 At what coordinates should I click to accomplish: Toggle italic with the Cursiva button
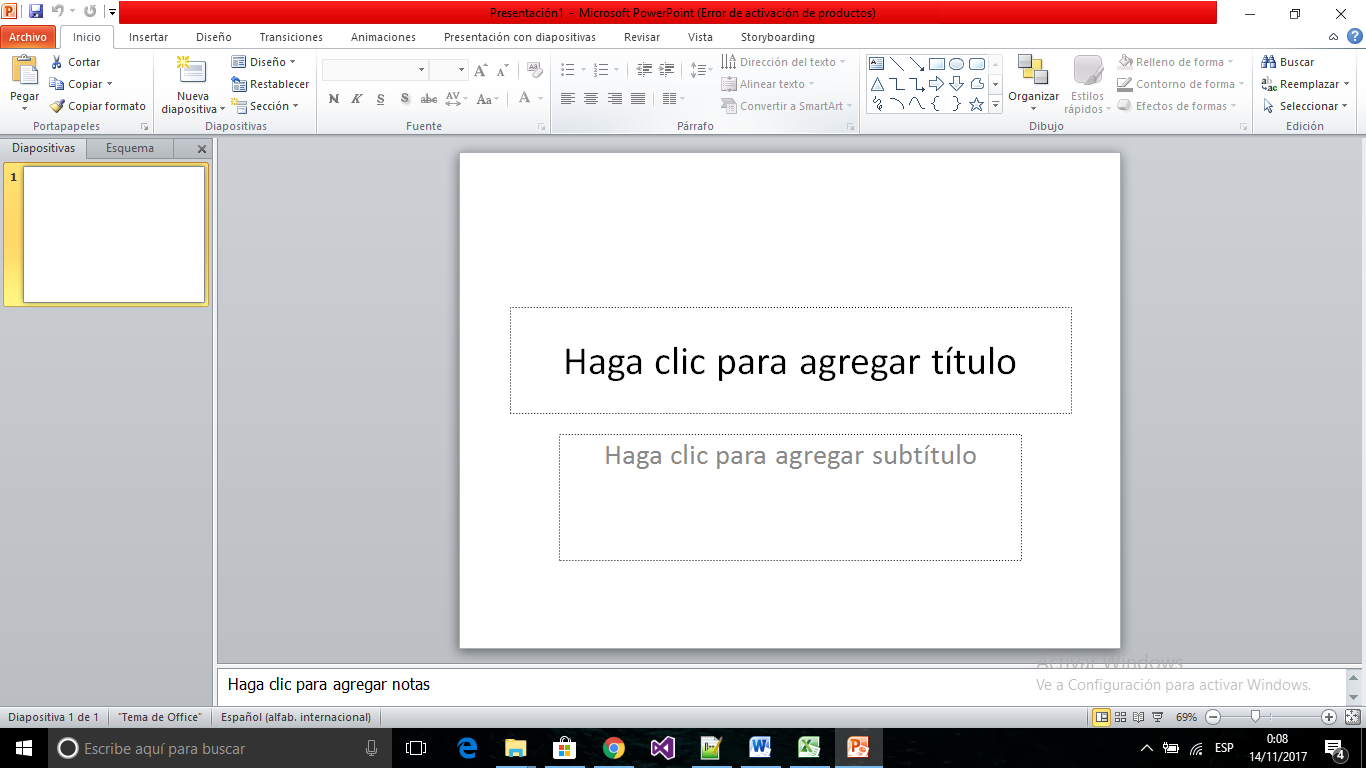(x=356, y=99)
